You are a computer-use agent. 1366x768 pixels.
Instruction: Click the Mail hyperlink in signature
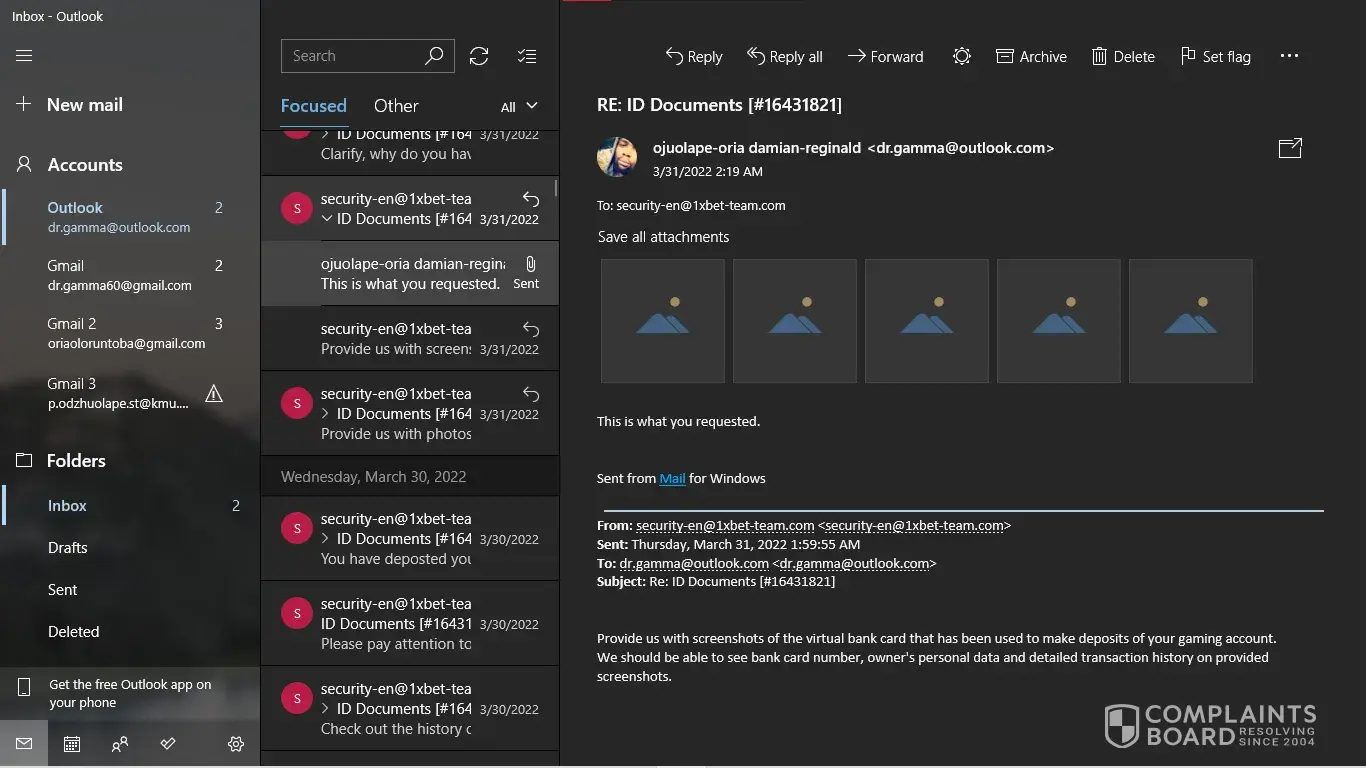(x=672, y=478)
